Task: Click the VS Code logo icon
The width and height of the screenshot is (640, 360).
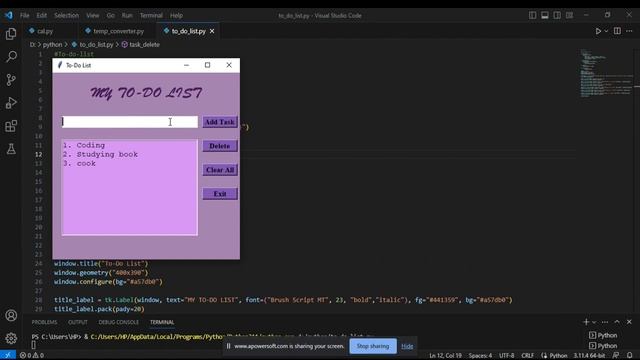Action: [x=9, y=16]
